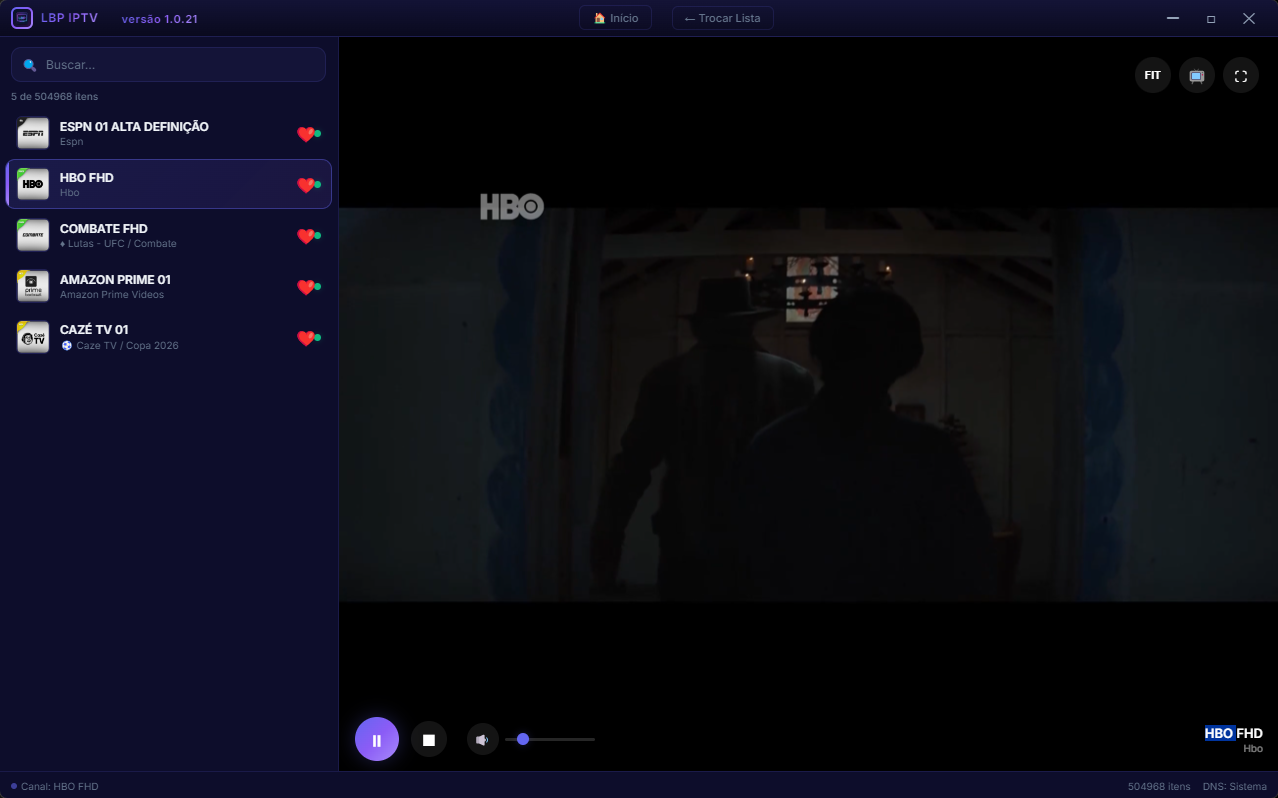Click the video playback area
Screen dimensions: 1278x798
pos(808,404)
